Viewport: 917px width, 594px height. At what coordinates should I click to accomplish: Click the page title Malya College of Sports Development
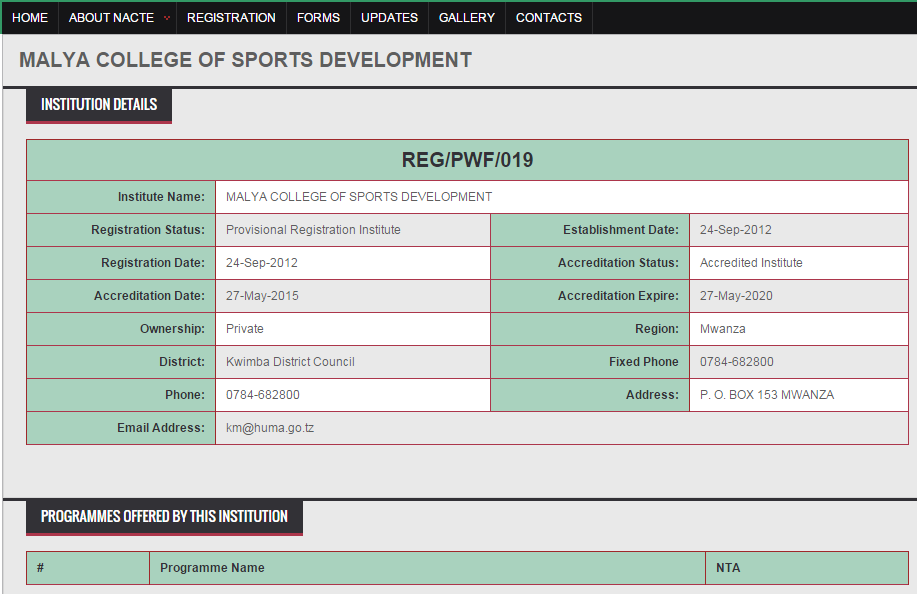245,60
